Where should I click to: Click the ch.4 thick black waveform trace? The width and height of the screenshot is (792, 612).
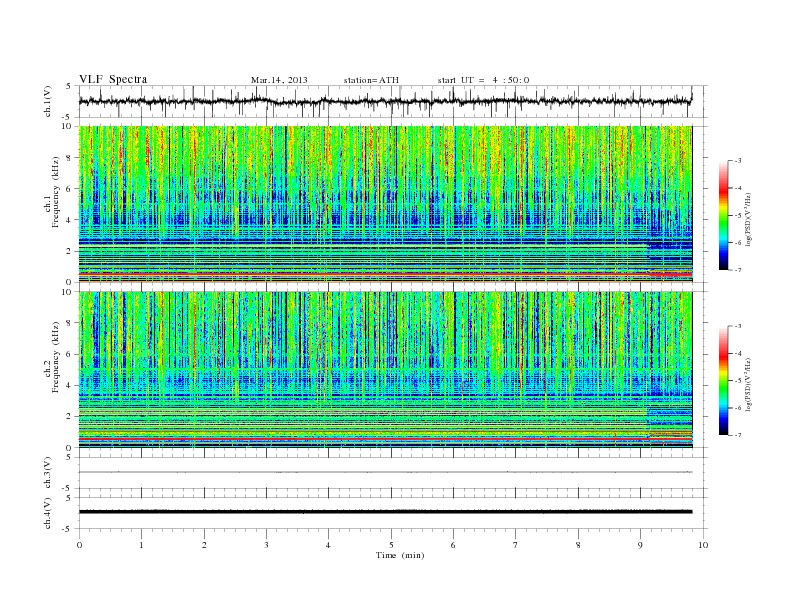click(x=385, y=512)
